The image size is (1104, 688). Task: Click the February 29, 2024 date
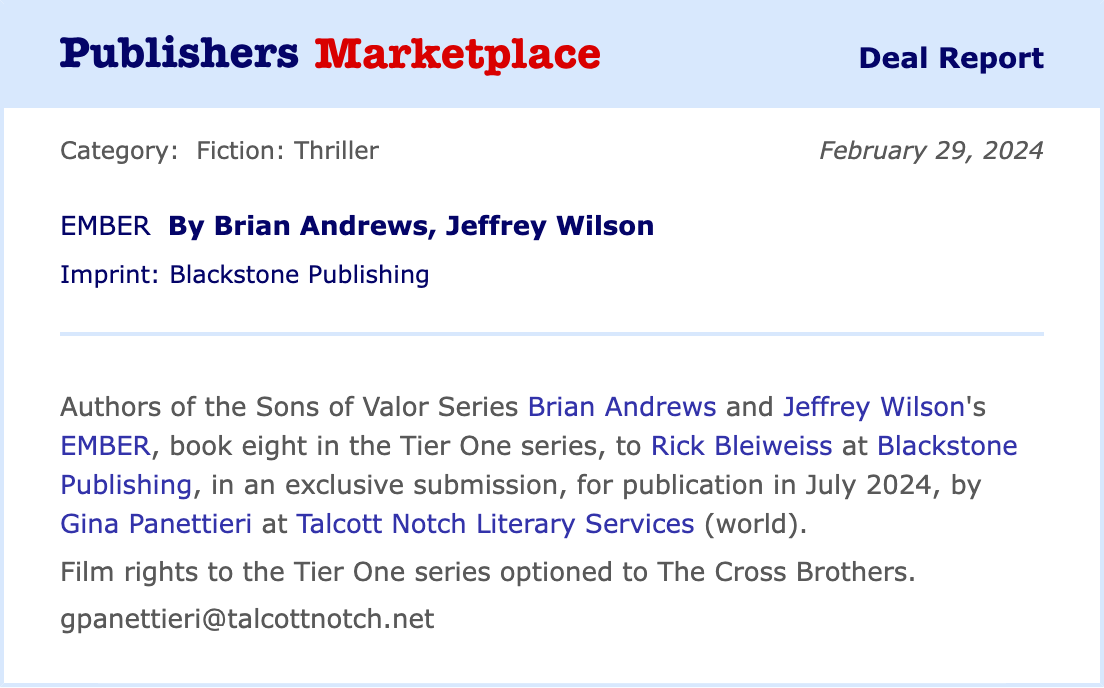[931, 151]
